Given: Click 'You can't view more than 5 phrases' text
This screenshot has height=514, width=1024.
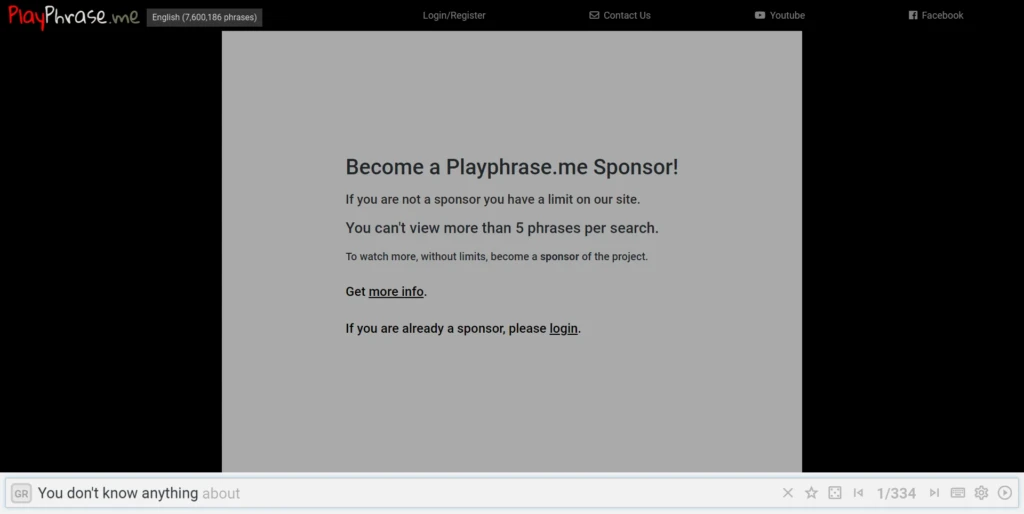Looking at the screenshot, I should point(502,228).
